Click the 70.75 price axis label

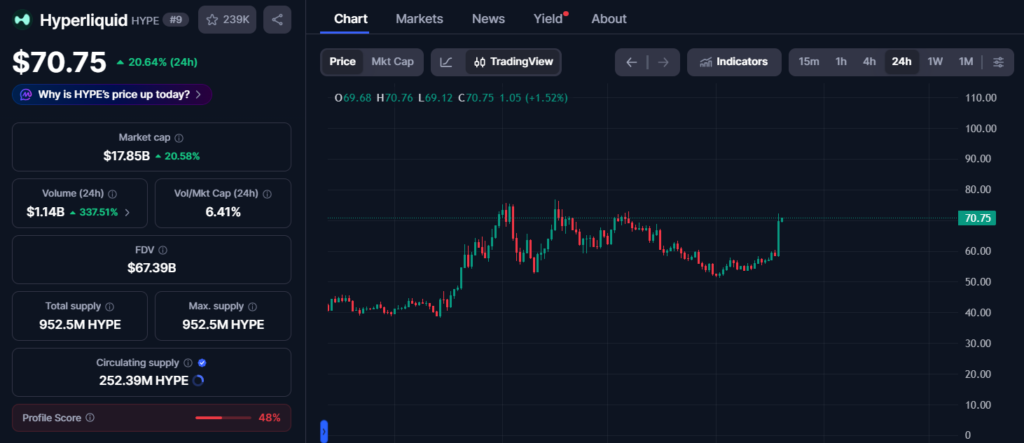coord(977,218)
